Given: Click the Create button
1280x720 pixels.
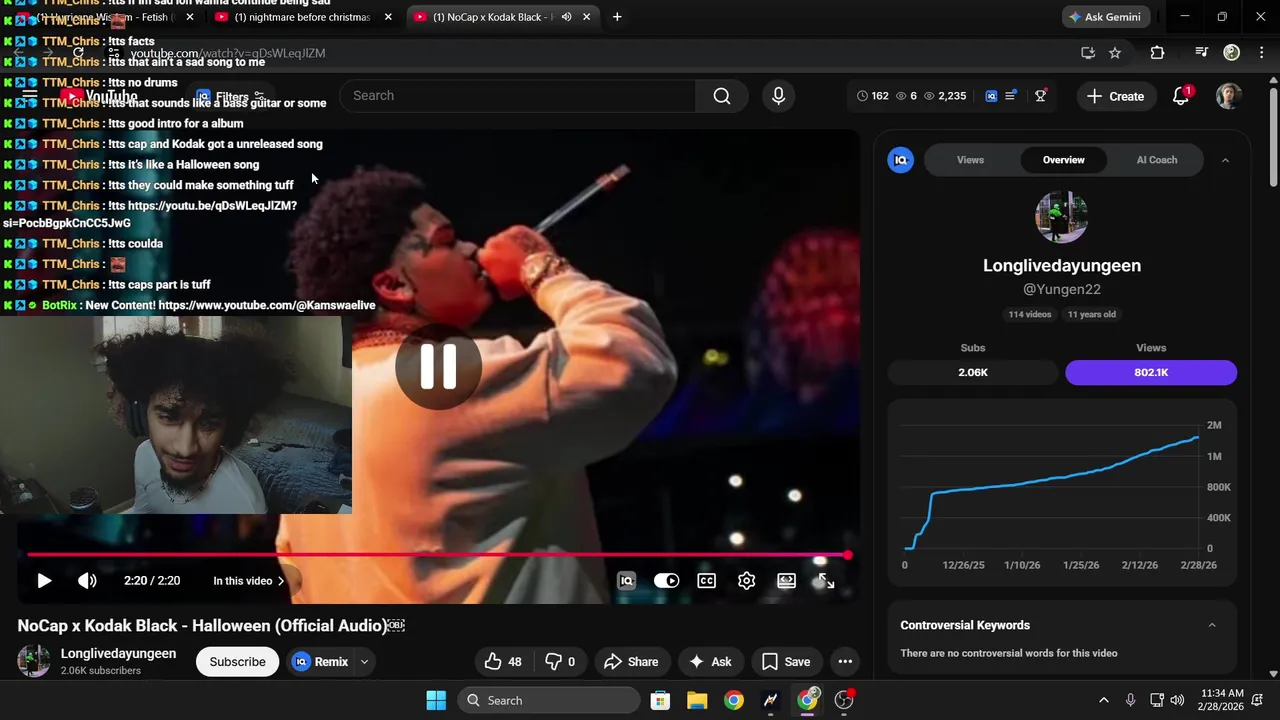Looking at the screenshot, I should point(1115,96).
